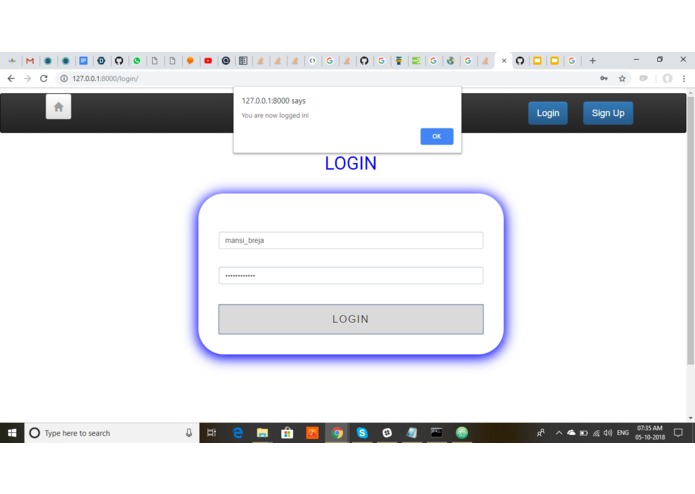This screenshot has height=494, width=695.
Task: Open the Windows Start menu
Action: click(x=12, y=433)
